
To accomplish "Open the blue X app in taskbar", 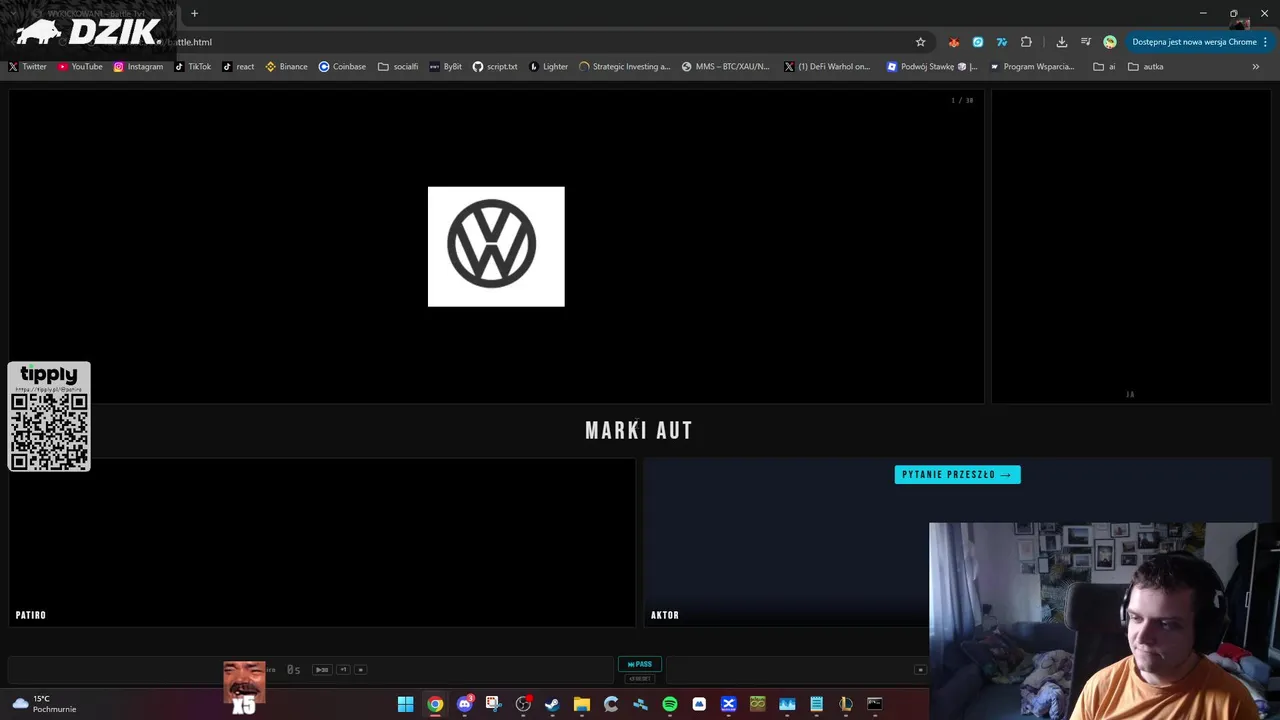I will tap(728, 704).
